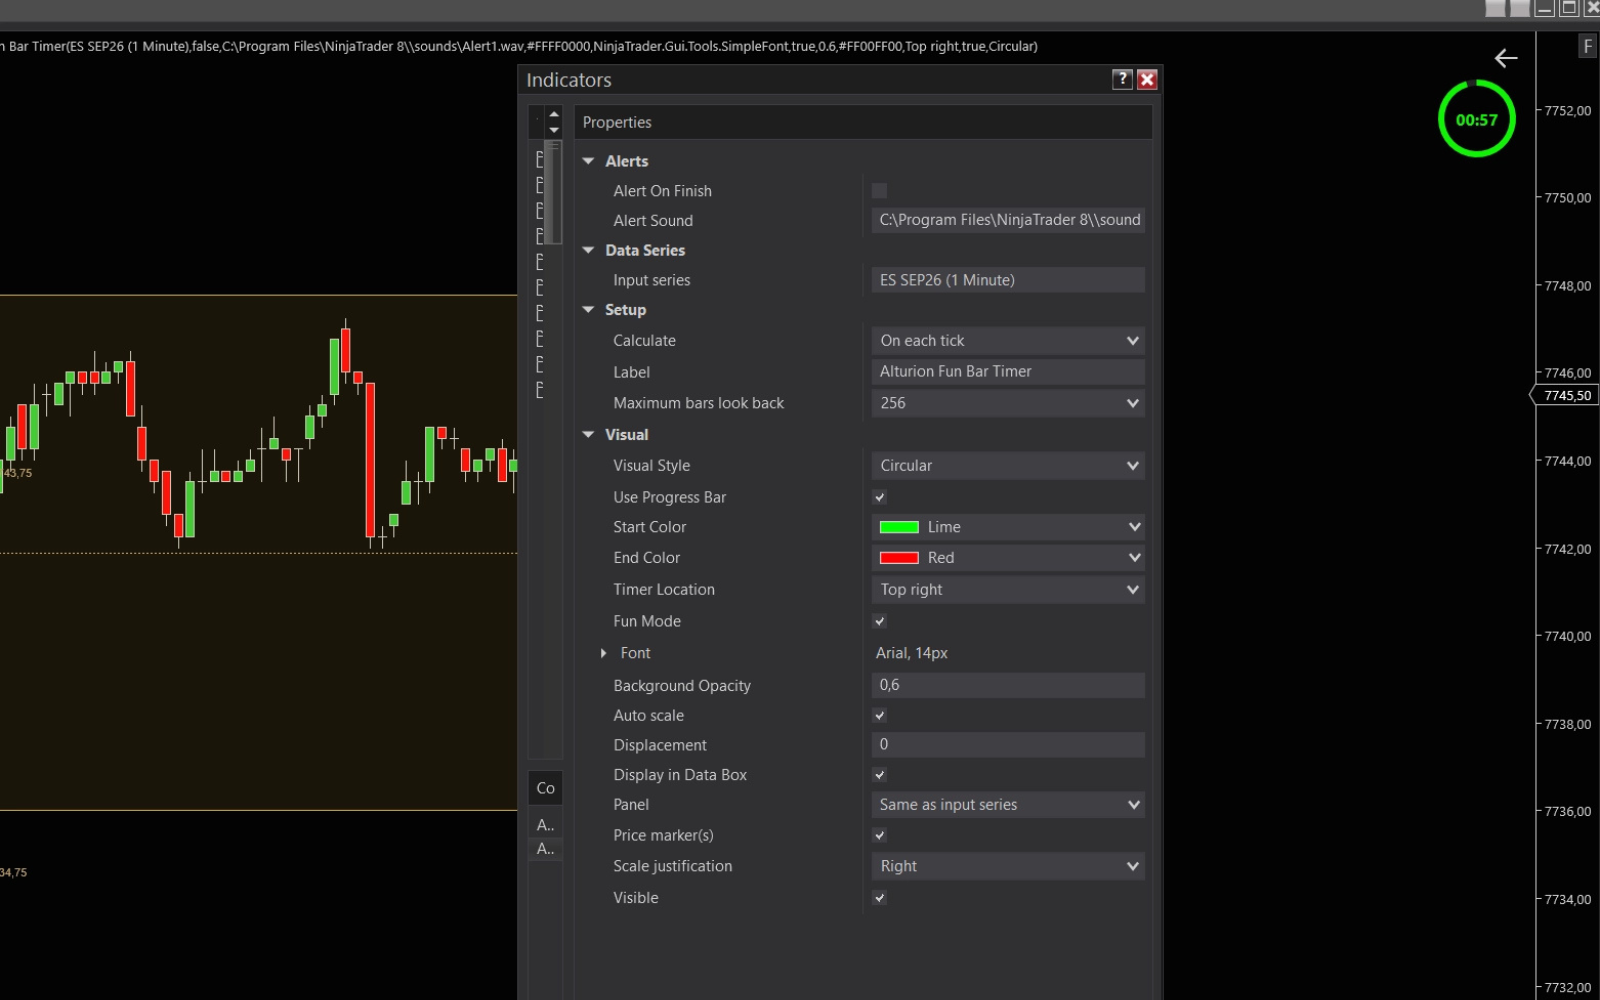The image size is (1600, 1000).
Task: Edit the Displacement value field
Action: pyautogui.click(x=1008, y=745)
